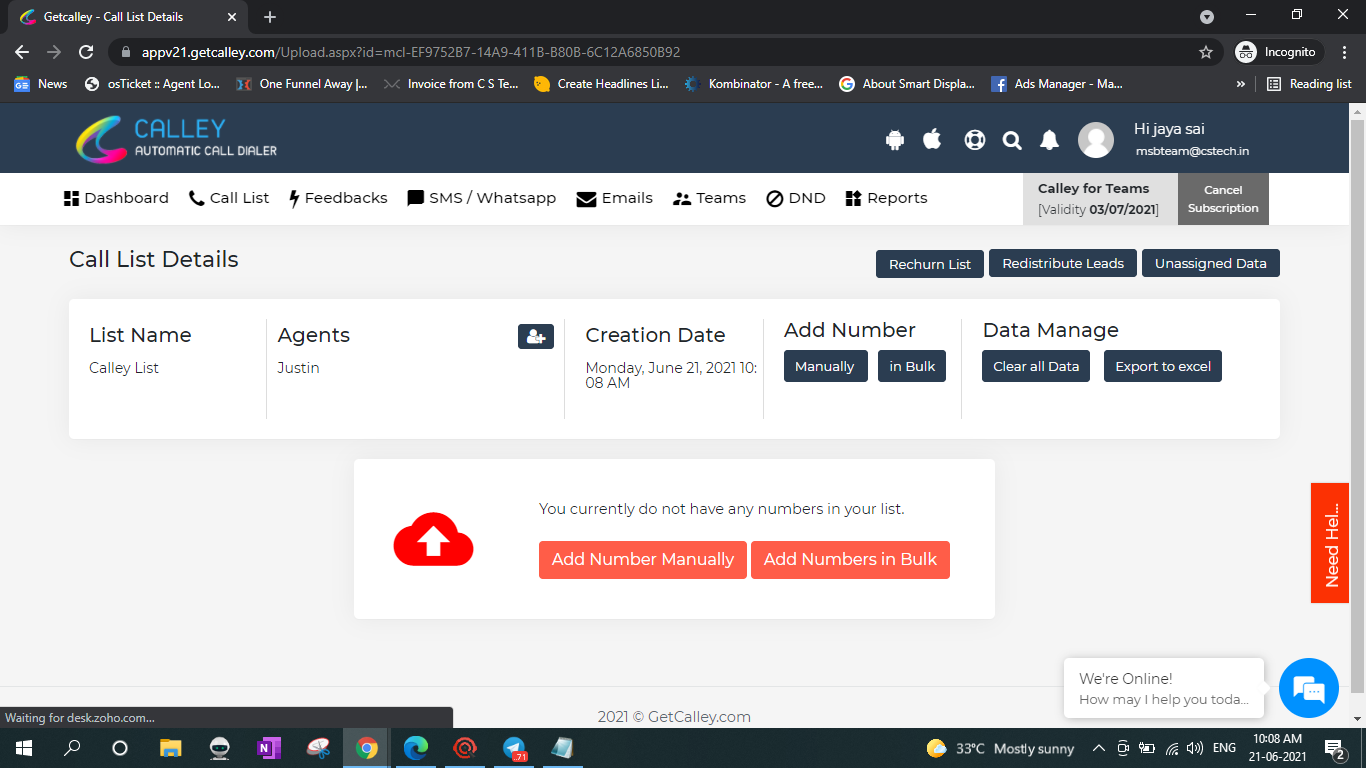Image resolution: width=1366 pixels, height=768 pixels.
Task: Click the Calley logo
Action: click(x=177, y=139)
